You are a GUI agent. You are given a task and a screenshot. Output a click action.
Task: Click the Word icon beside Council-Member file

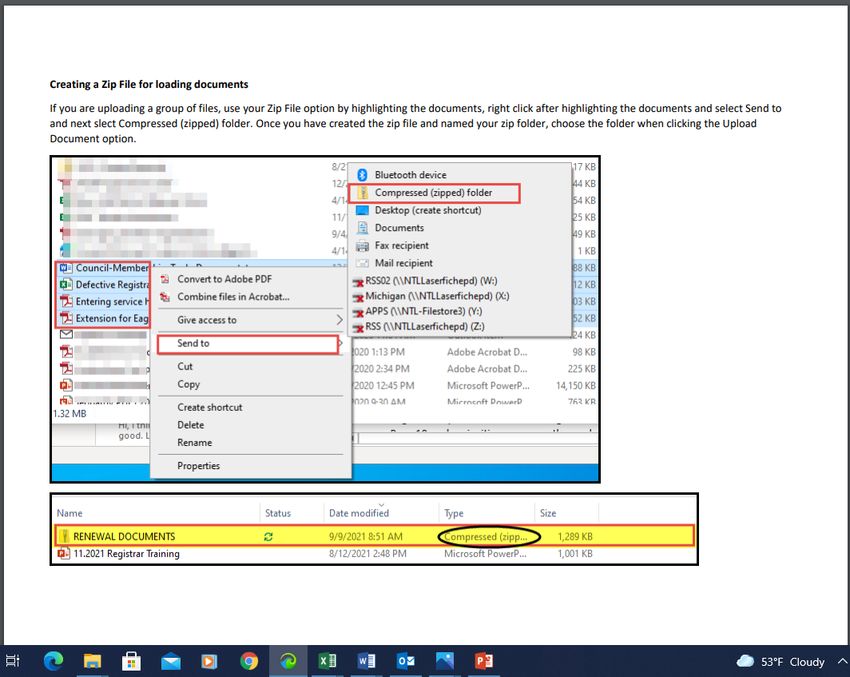(66, 268)
